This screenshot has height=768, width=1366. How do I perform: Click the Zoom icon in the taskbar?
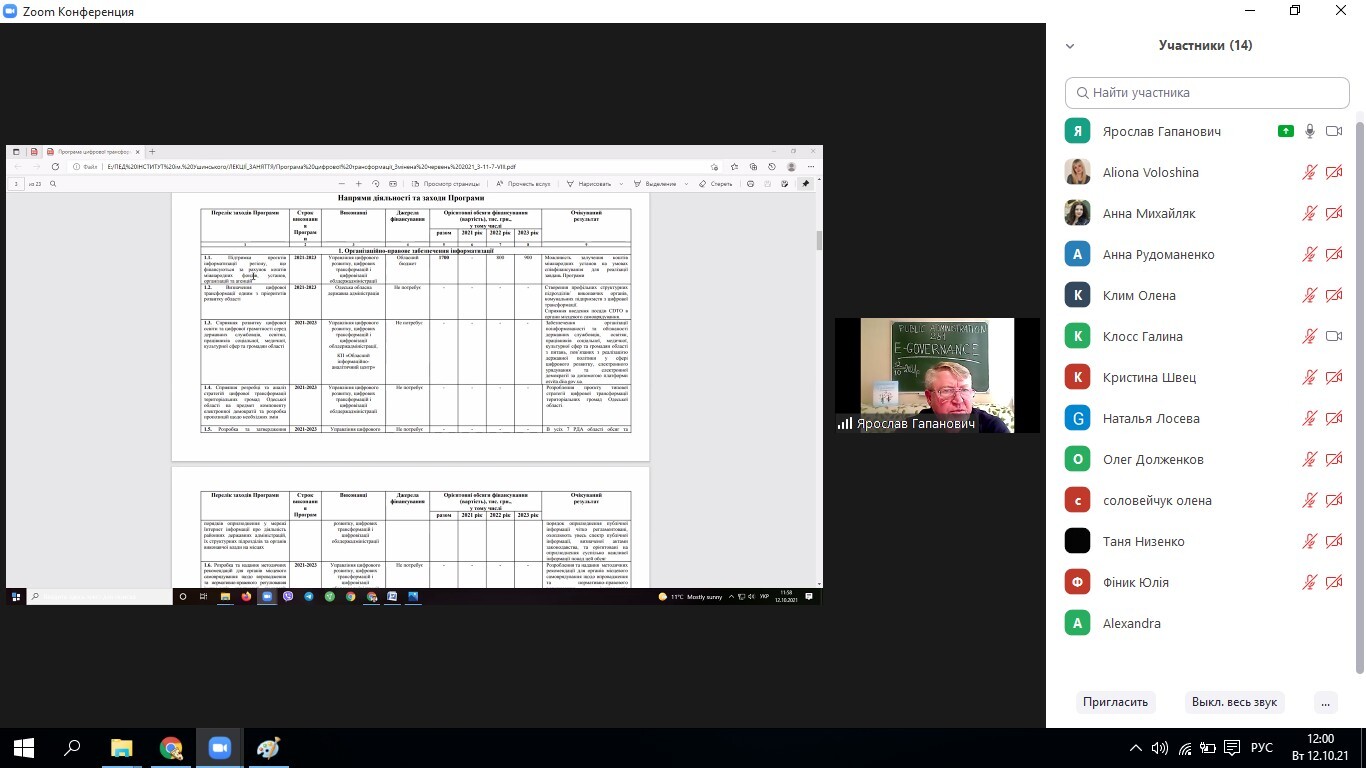pyautogui.click(x=219, y=748)
